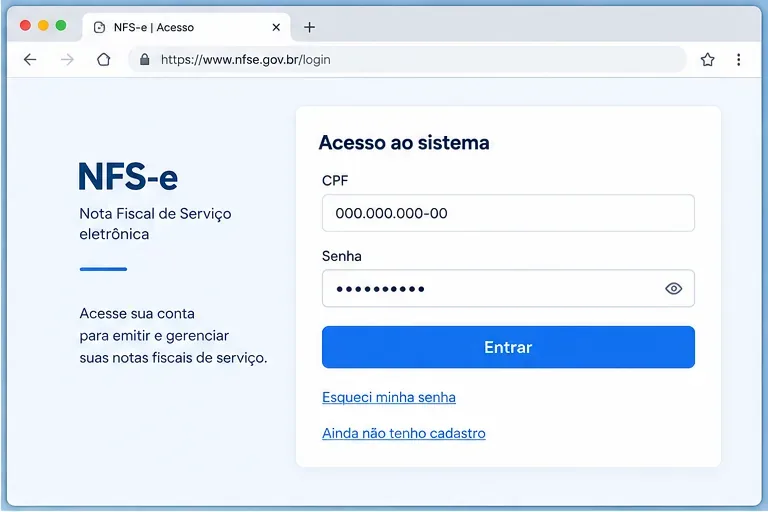Click the yellow minimize window button
The image size is (768, 512).
click(43, 25)
